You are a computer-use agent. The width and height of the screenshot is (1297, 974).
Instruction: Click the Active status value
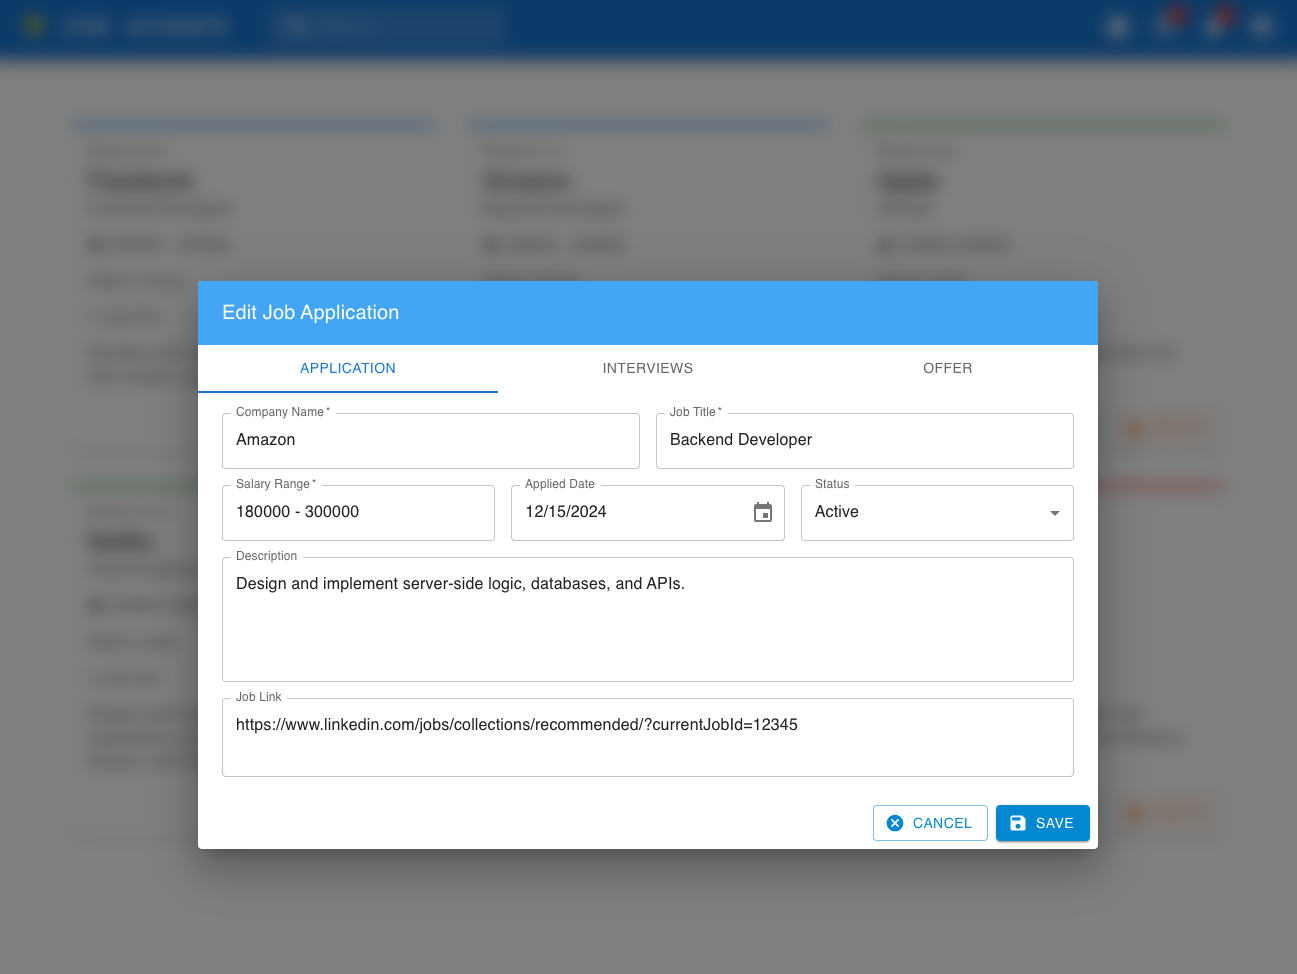[x=837, y=512]
